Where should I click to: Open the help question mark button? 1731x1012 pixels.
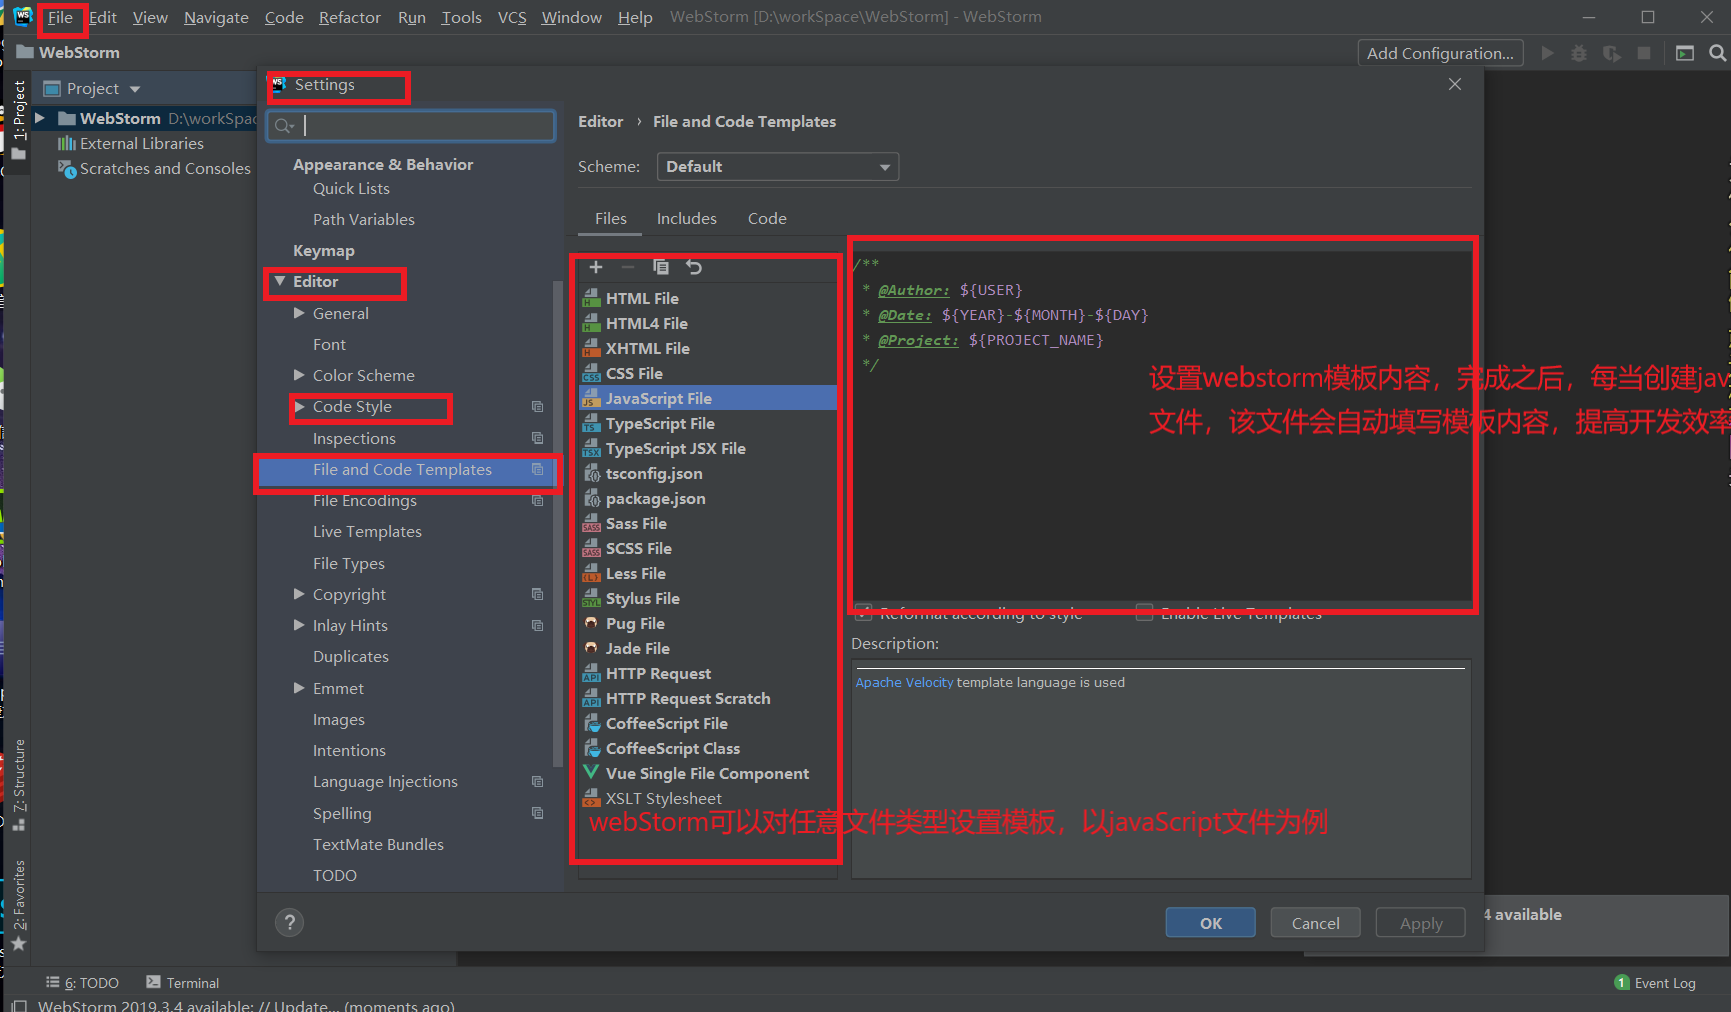289,923
